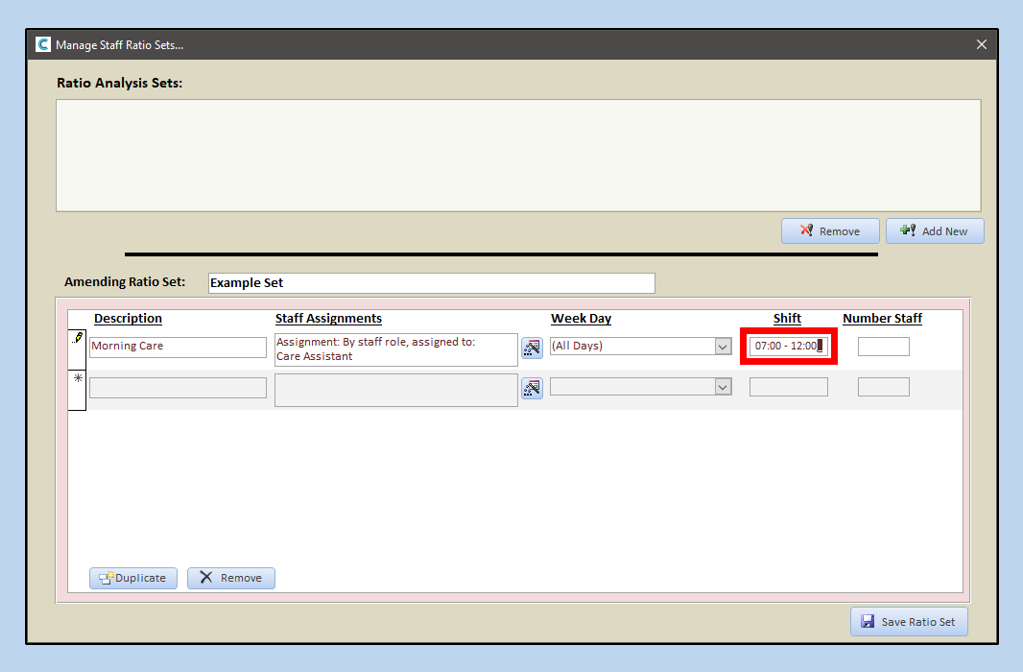Click Add New to create a ratio set
The width and height of the screenshot is (1023, 672).
[x=934, y=231]
